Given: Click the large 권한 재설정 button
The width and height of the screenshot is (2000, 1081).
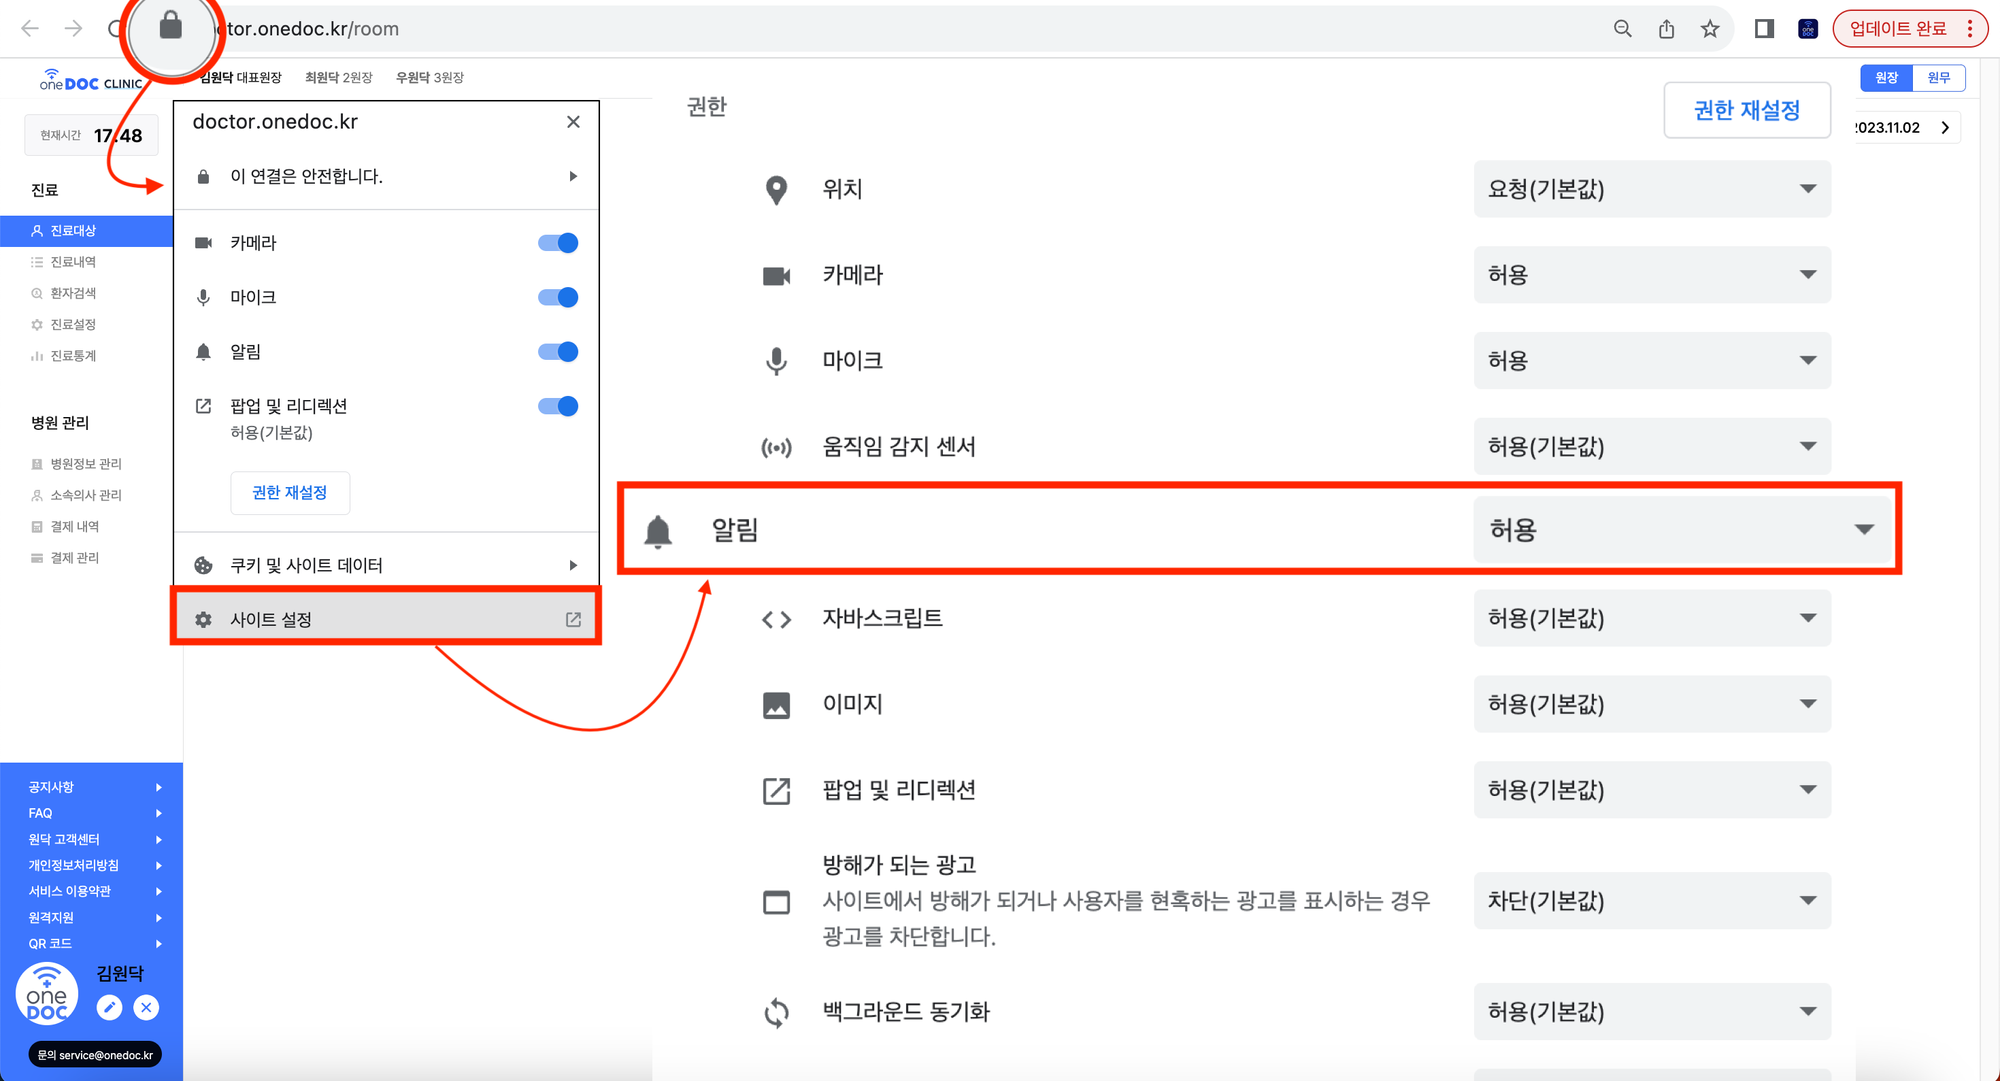Looking at the screenshot, I should click(1747, 110).
